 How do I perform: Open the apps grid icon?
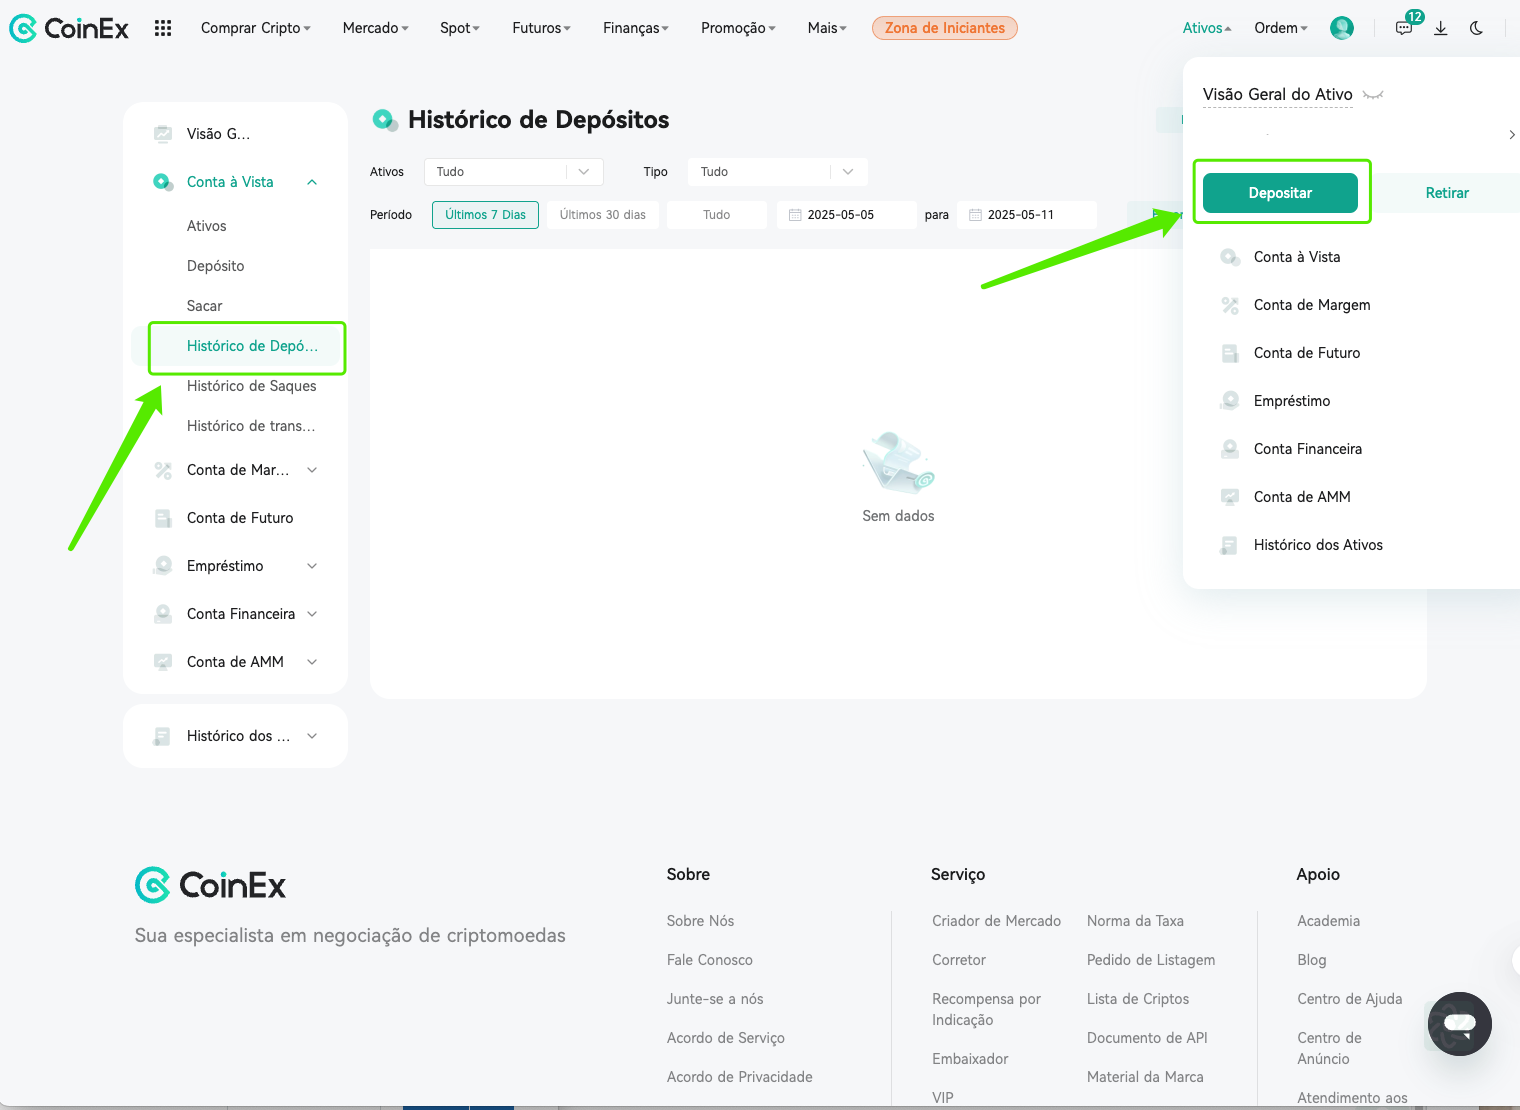[x=163, y=28]
